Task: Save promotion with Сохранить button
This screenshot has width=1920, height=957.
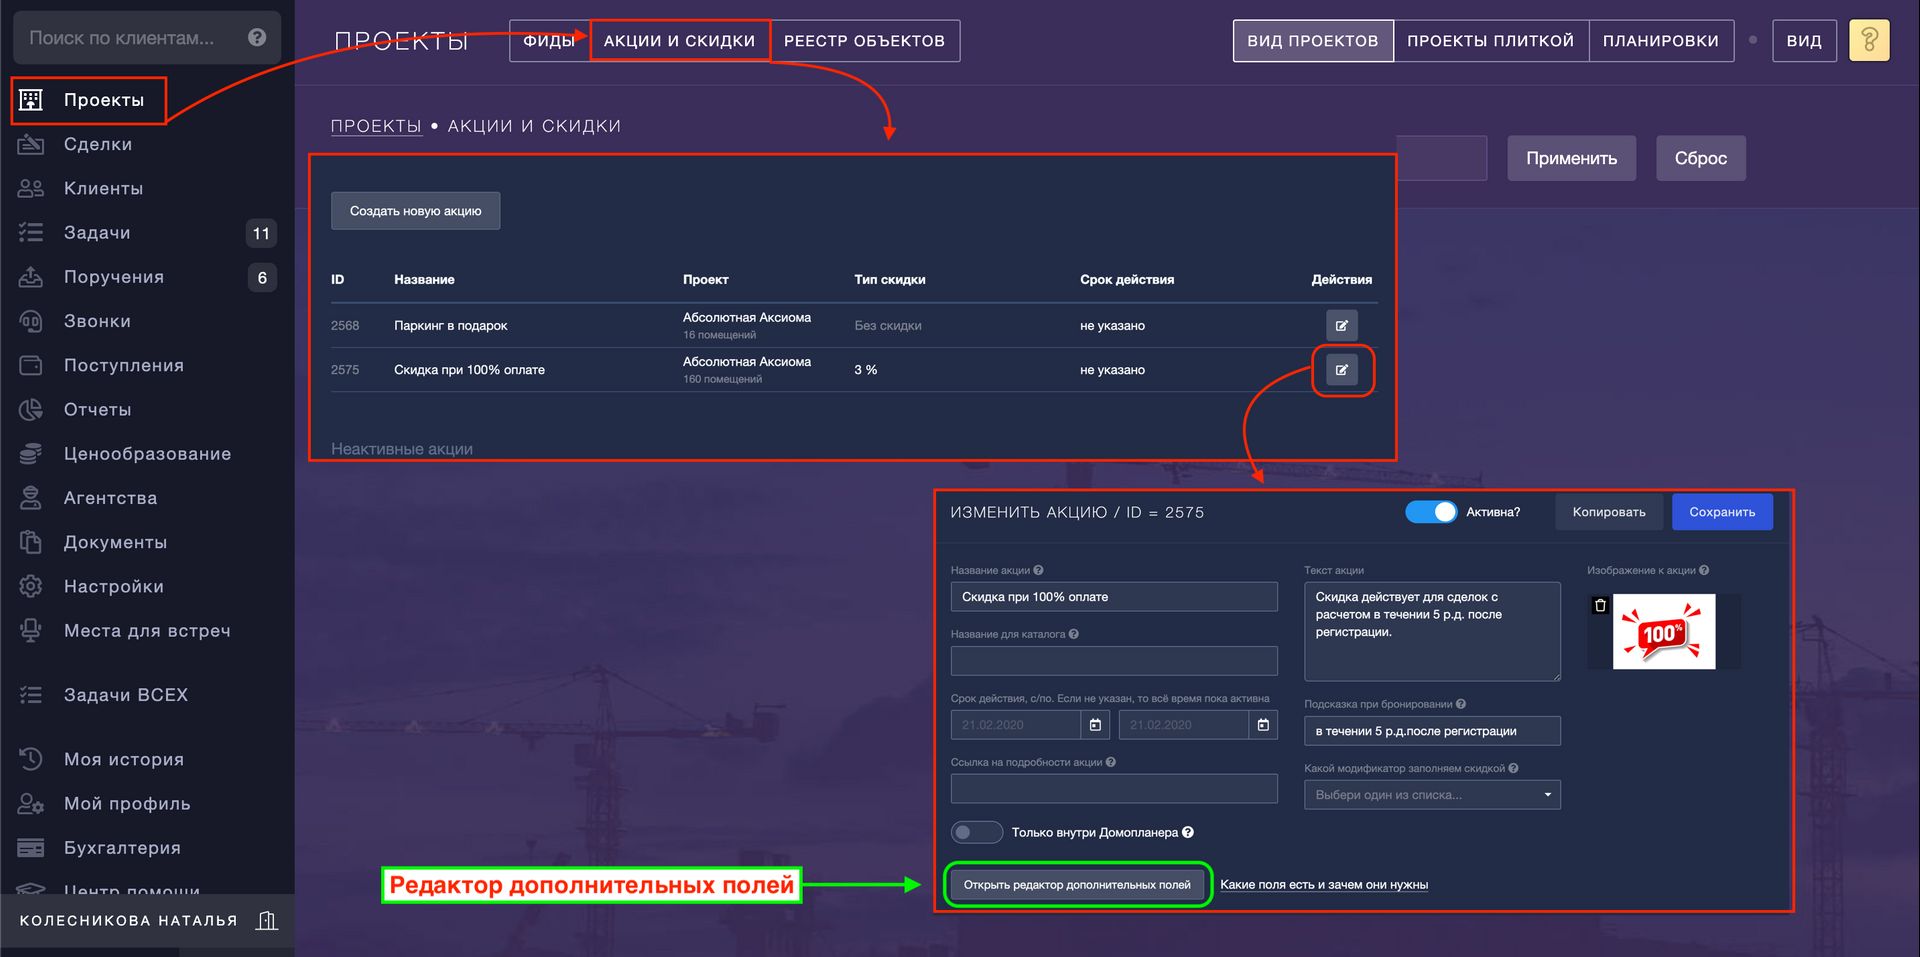Action: [x=1721, y=512]
